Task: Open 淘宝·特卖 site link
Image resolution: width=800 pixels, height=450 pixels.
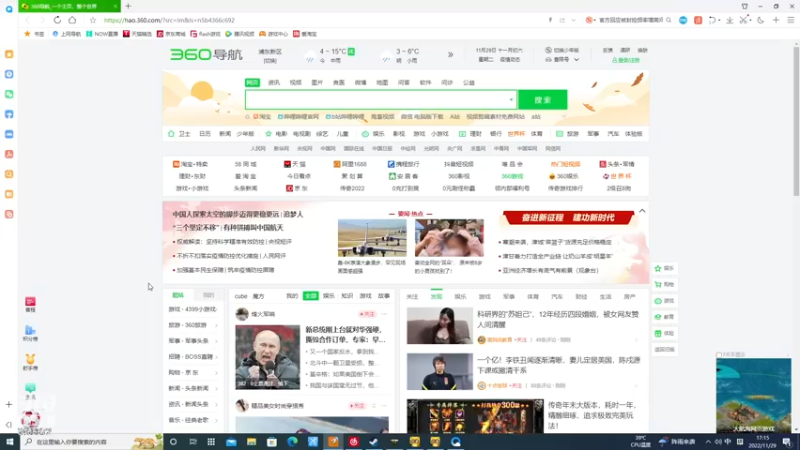Action: [190, 164]
